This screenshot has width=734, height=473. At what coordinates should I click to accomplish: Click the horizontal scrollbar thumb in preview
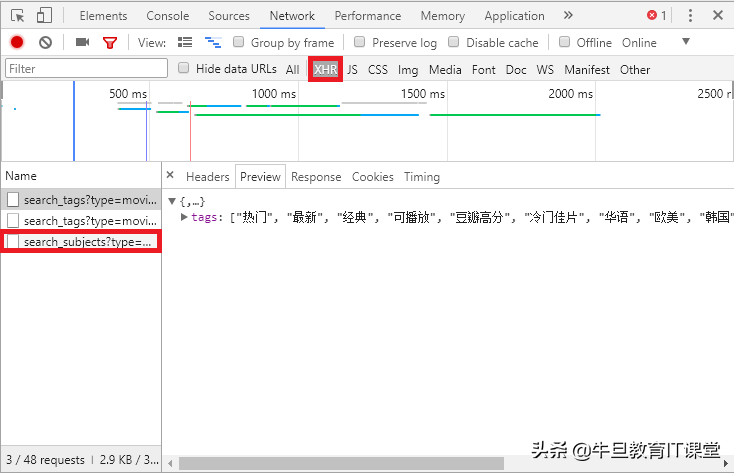coord(341,463)
